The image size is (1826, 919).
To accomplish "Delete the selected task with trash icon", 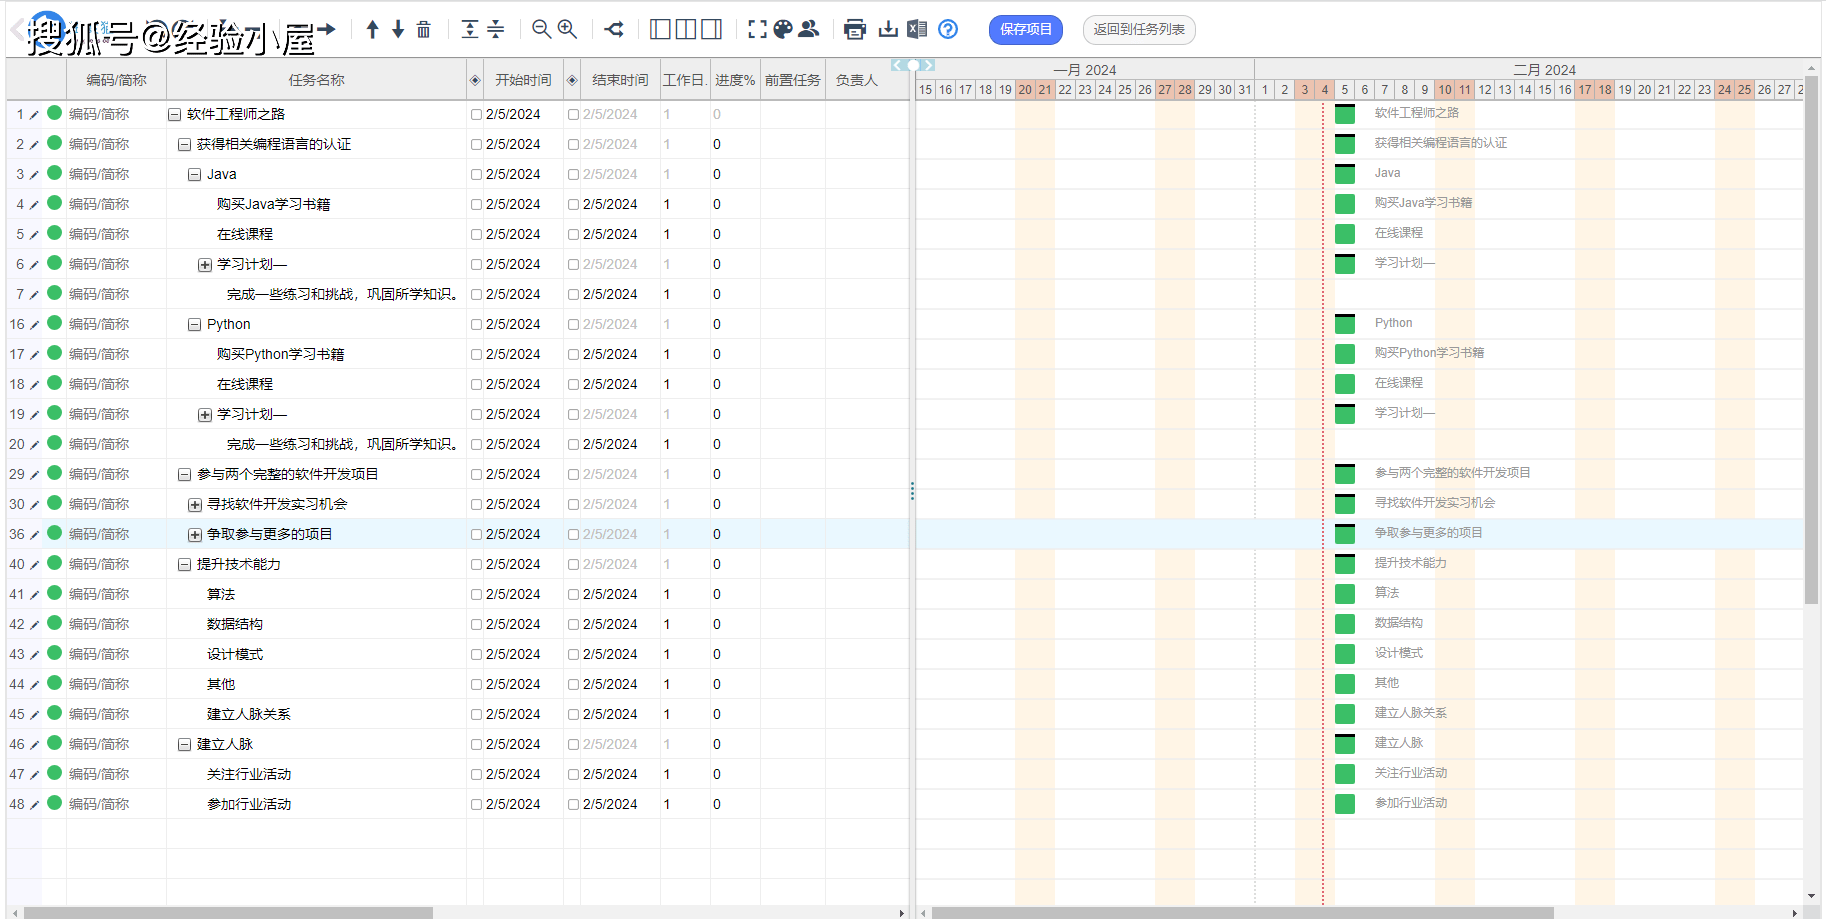I will (x=424, y=29).
